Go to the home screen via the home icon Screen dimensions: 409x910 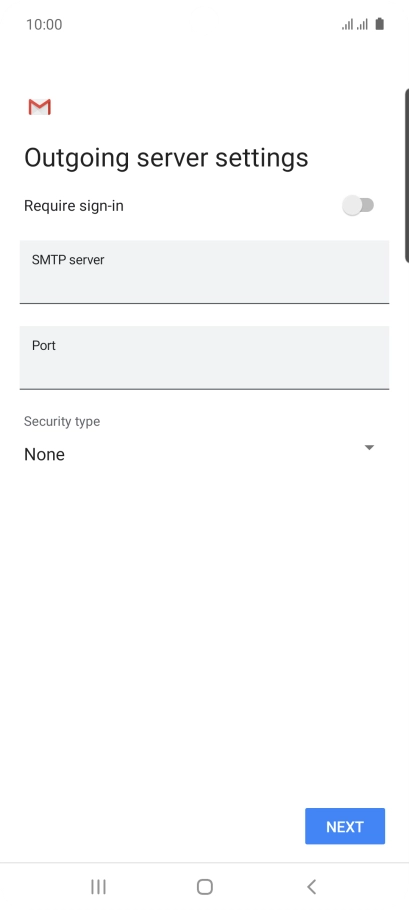click(x=205, y=886)
